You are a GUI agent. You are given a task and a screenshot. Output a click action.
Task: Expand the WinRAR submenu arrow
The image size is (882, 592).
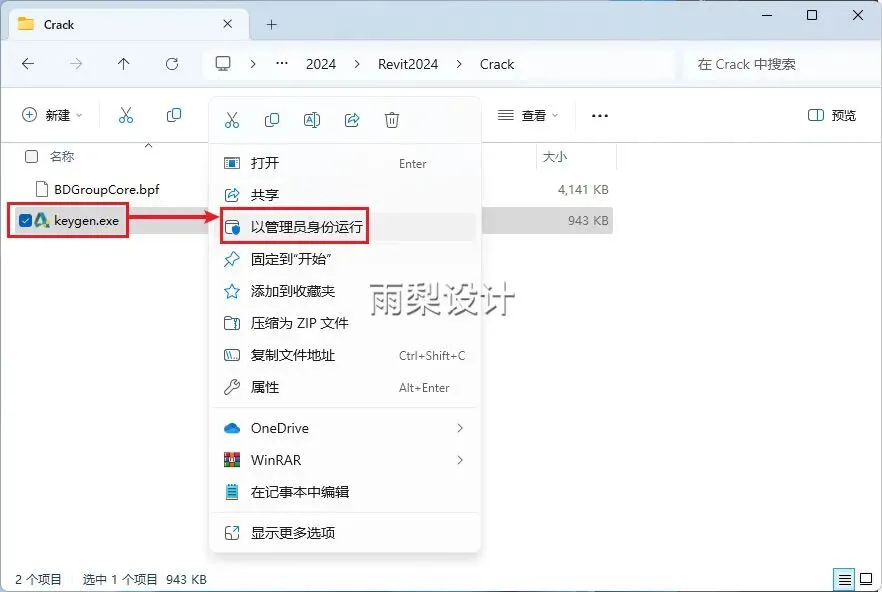[460, 460]
